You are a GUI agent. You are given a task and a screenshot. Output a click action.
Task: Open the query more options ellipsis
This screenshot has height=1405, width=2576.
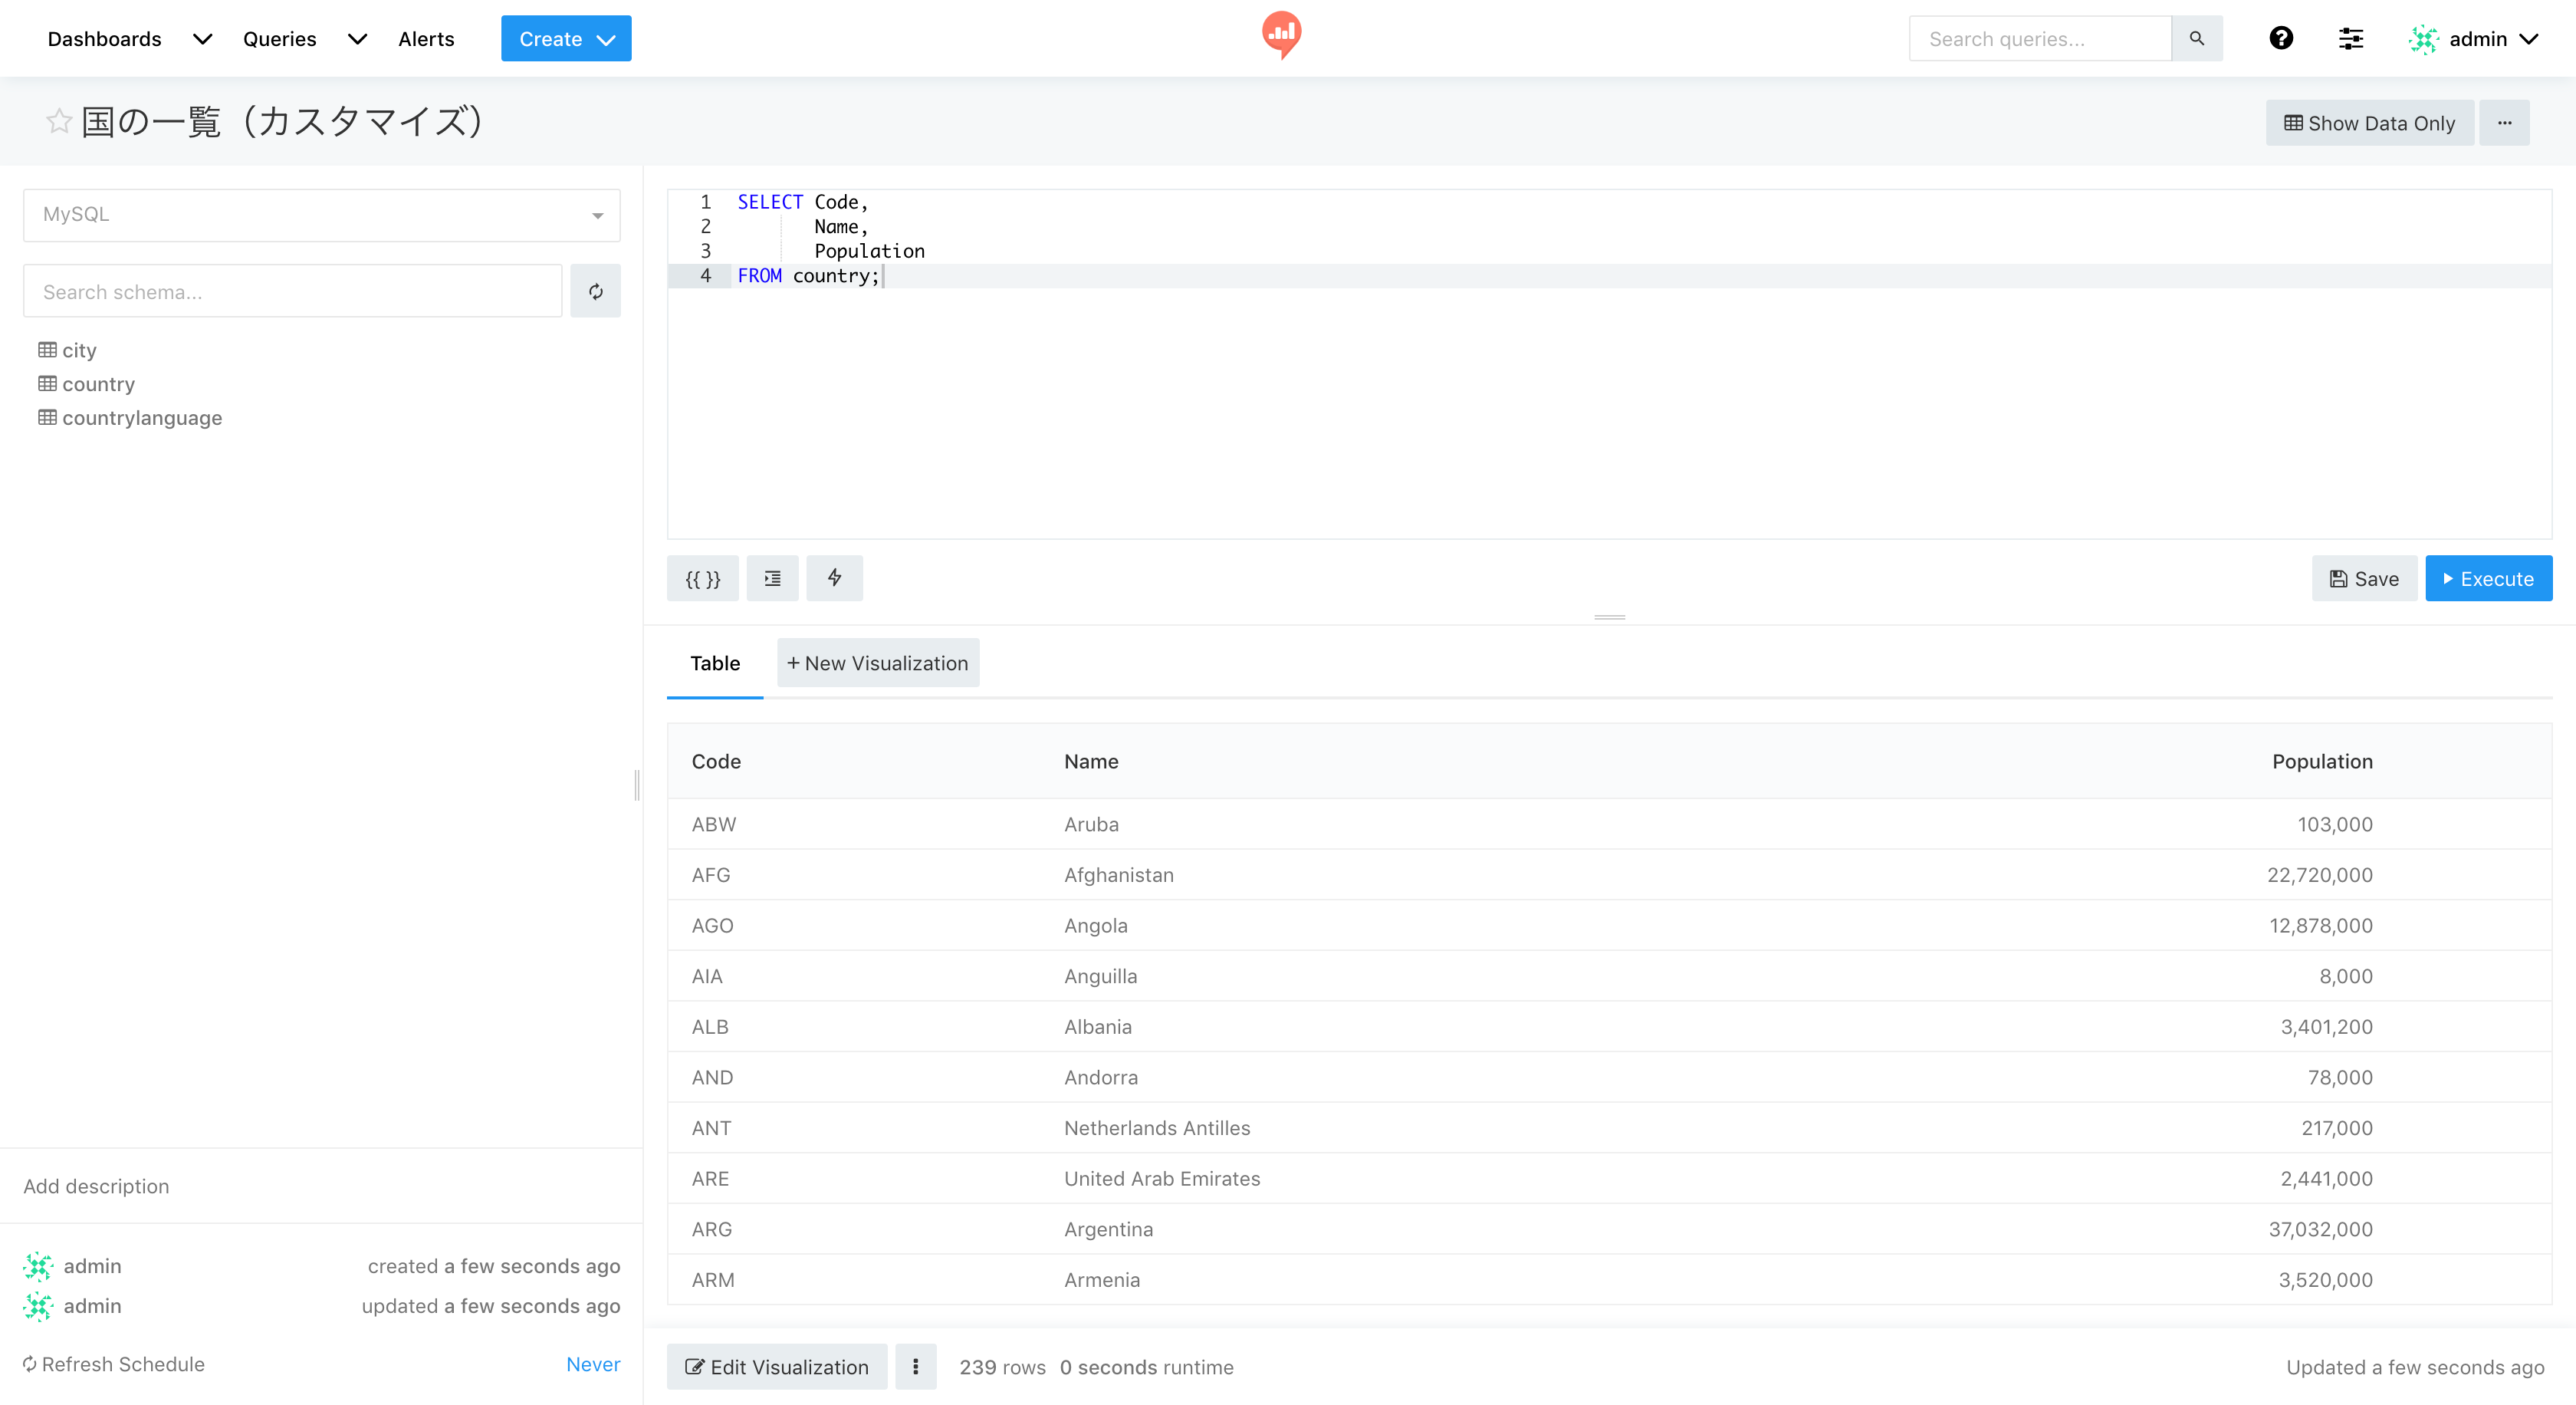2504,123
